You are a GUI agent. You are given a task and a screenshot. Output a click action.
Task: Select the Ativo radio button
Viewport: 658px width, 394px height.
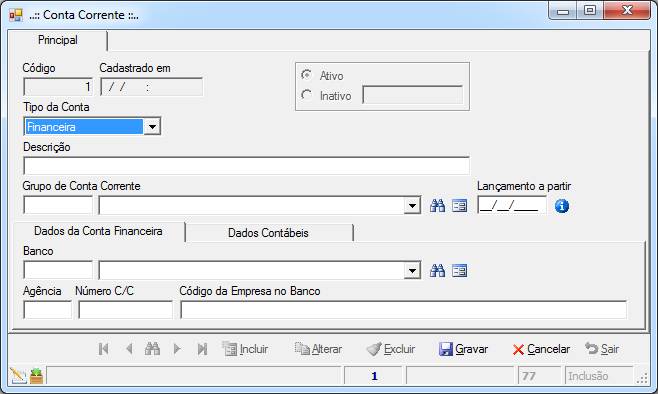(307, 75)
